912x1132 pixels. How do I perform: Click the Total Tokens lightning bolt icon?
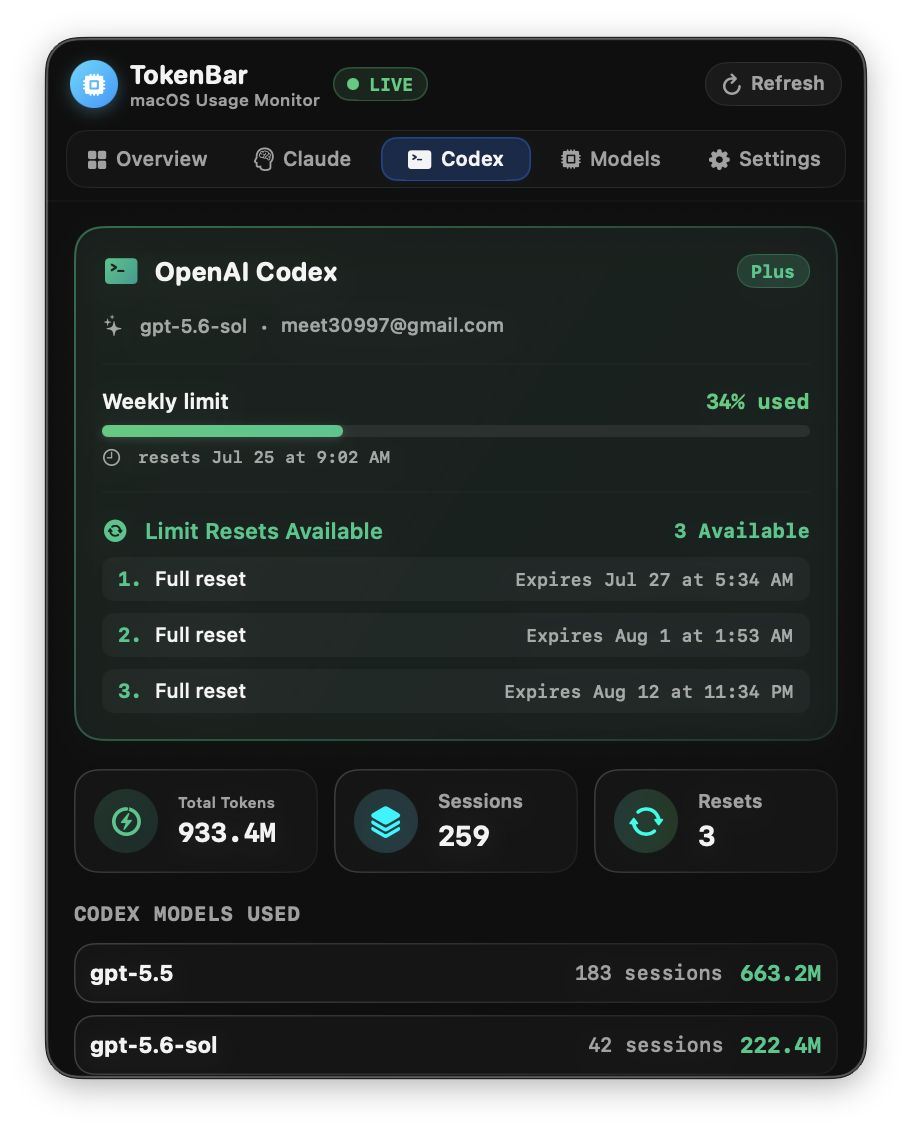click(x=126, y=821)
